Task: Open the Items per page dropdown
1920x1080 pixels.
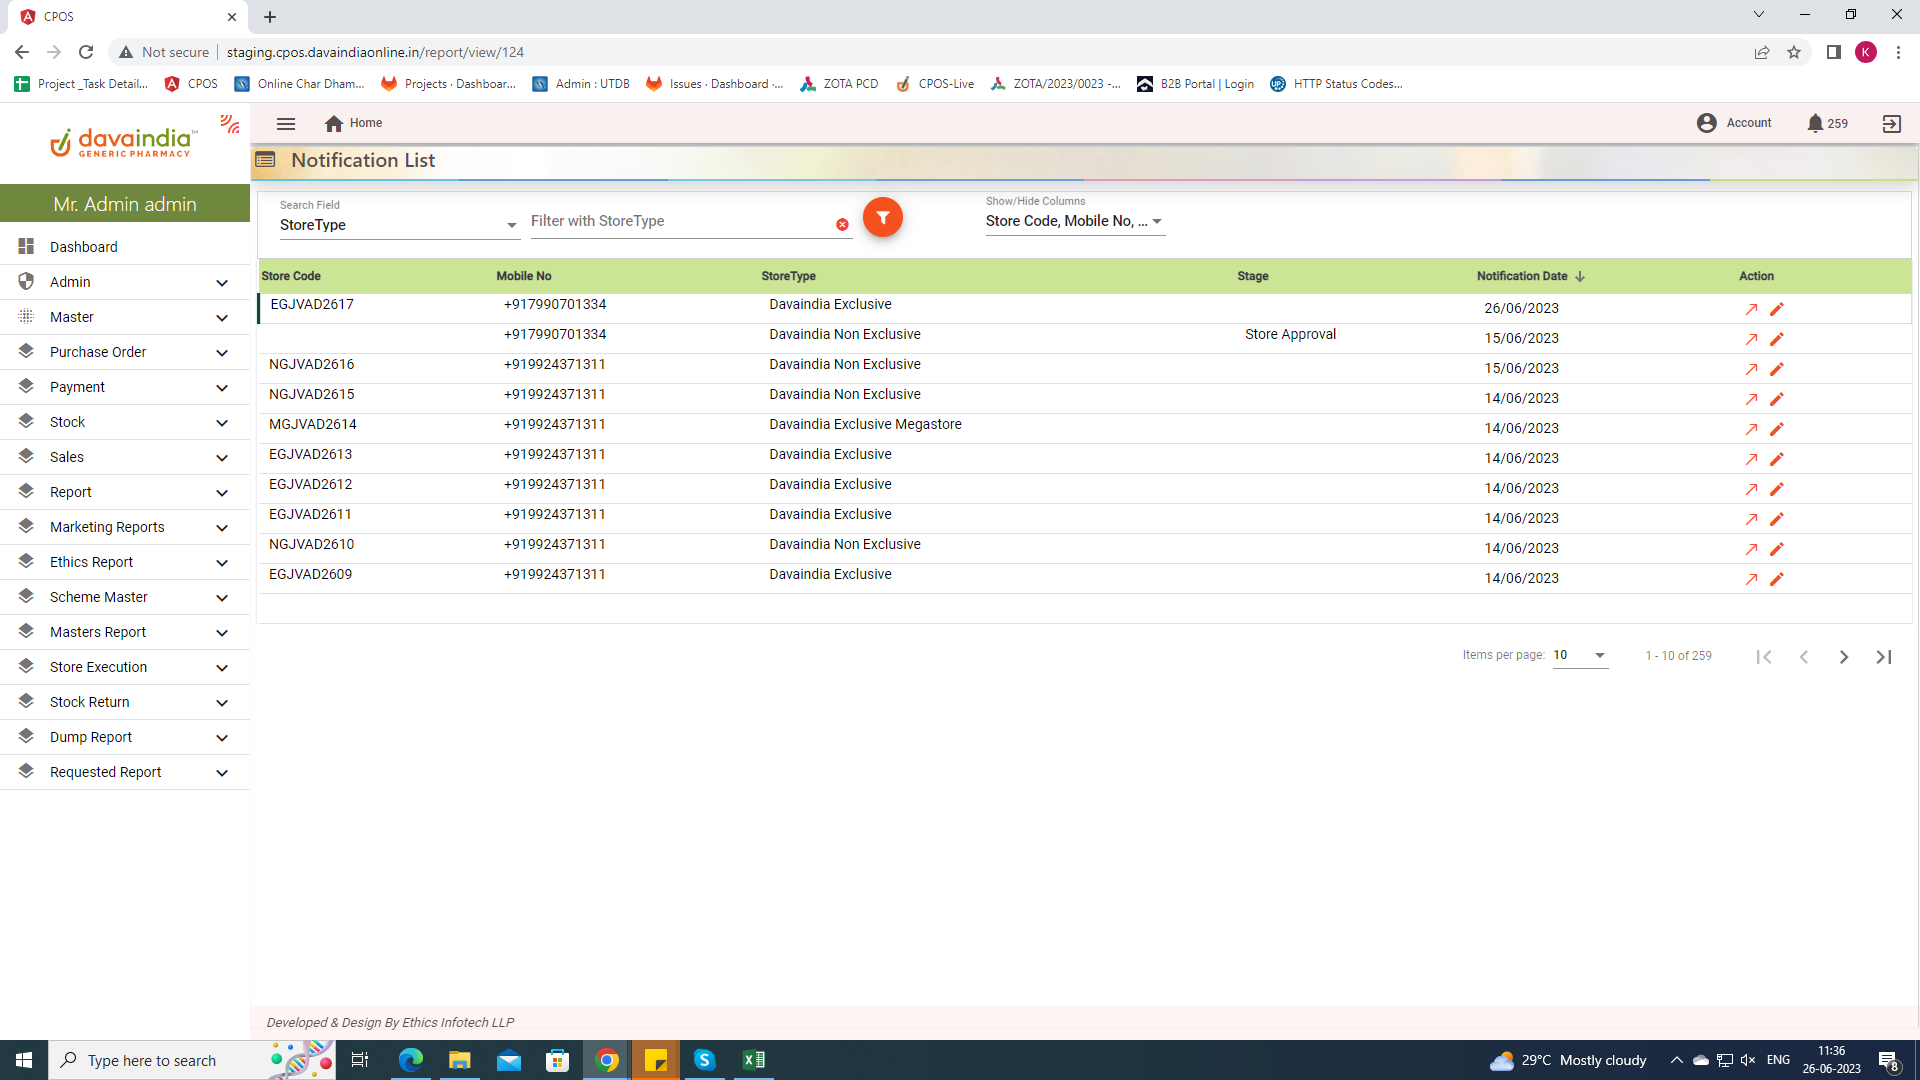Action: click(x=1580, y=656)
